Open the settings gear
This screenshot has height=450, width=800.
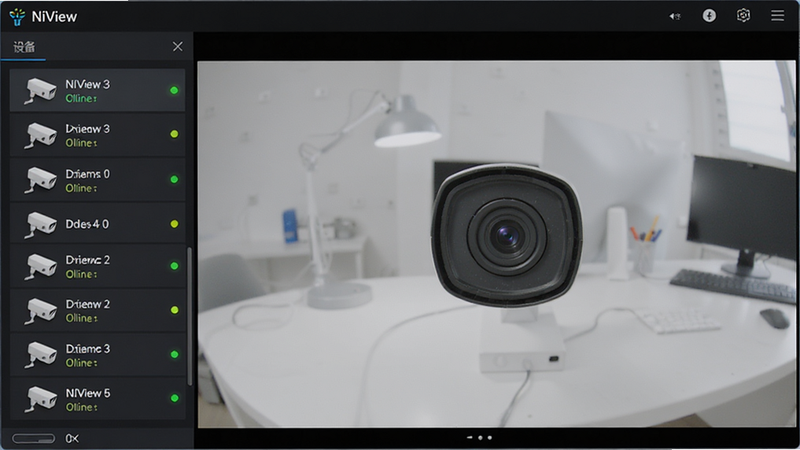[743, 15]
